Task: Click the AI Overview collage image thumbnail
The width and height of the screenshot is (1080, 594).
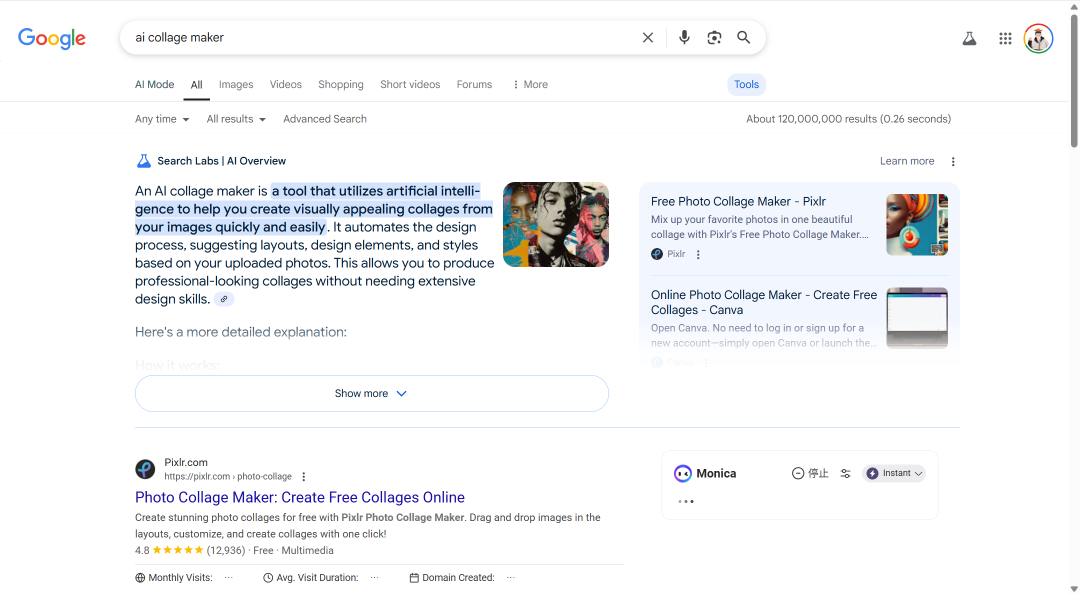Action: (556, 225)
